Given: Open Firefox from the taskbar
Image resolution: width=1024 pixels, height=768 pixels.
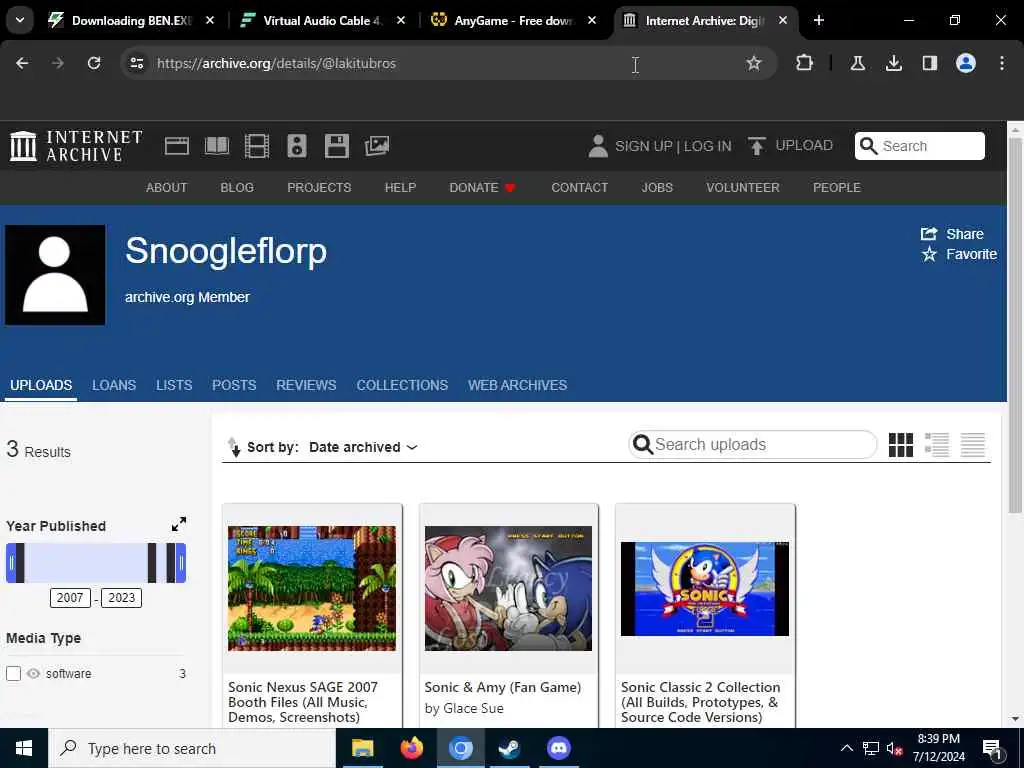Looking at the screenshot, I should click(x=411, y=748).
